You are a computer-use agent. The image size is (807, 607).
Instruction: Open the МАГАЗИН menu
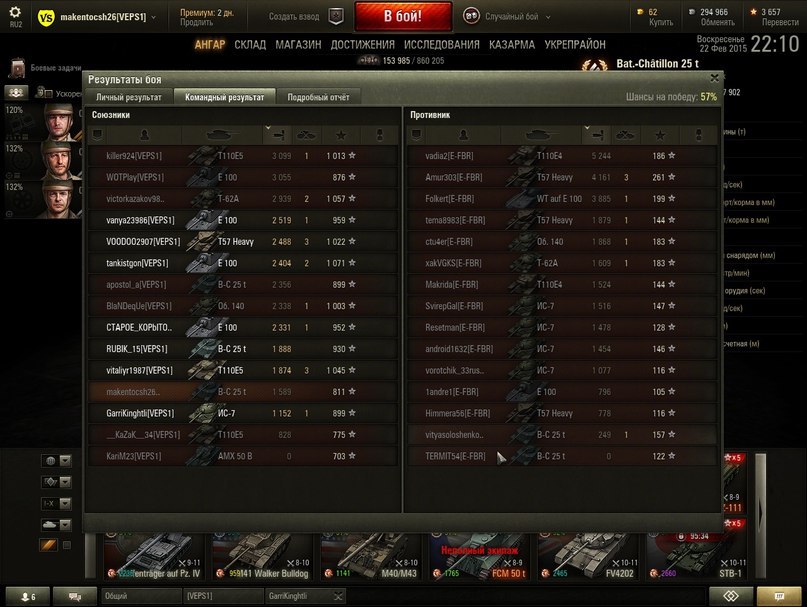[x=298, y=45]
